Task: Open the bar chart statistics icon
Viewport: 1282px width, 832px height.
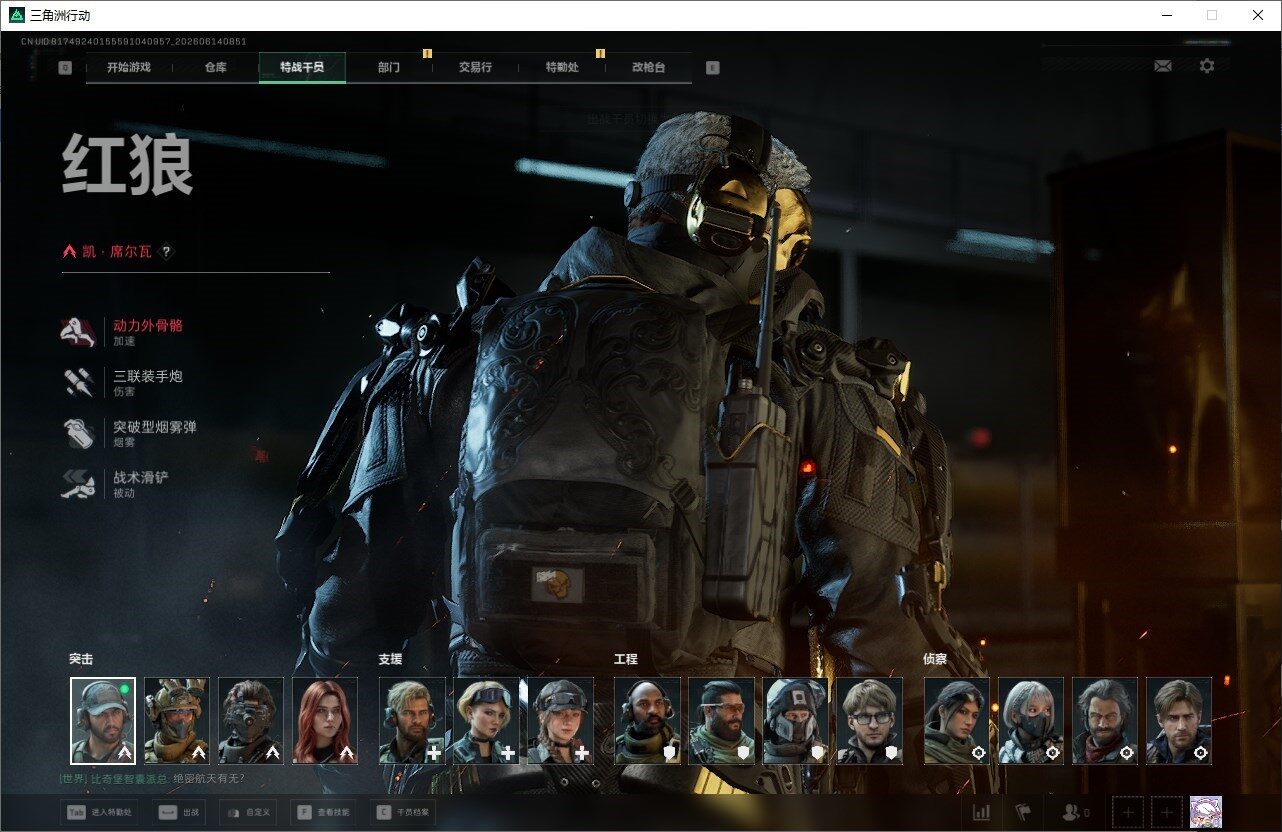Action: (982, 813)
